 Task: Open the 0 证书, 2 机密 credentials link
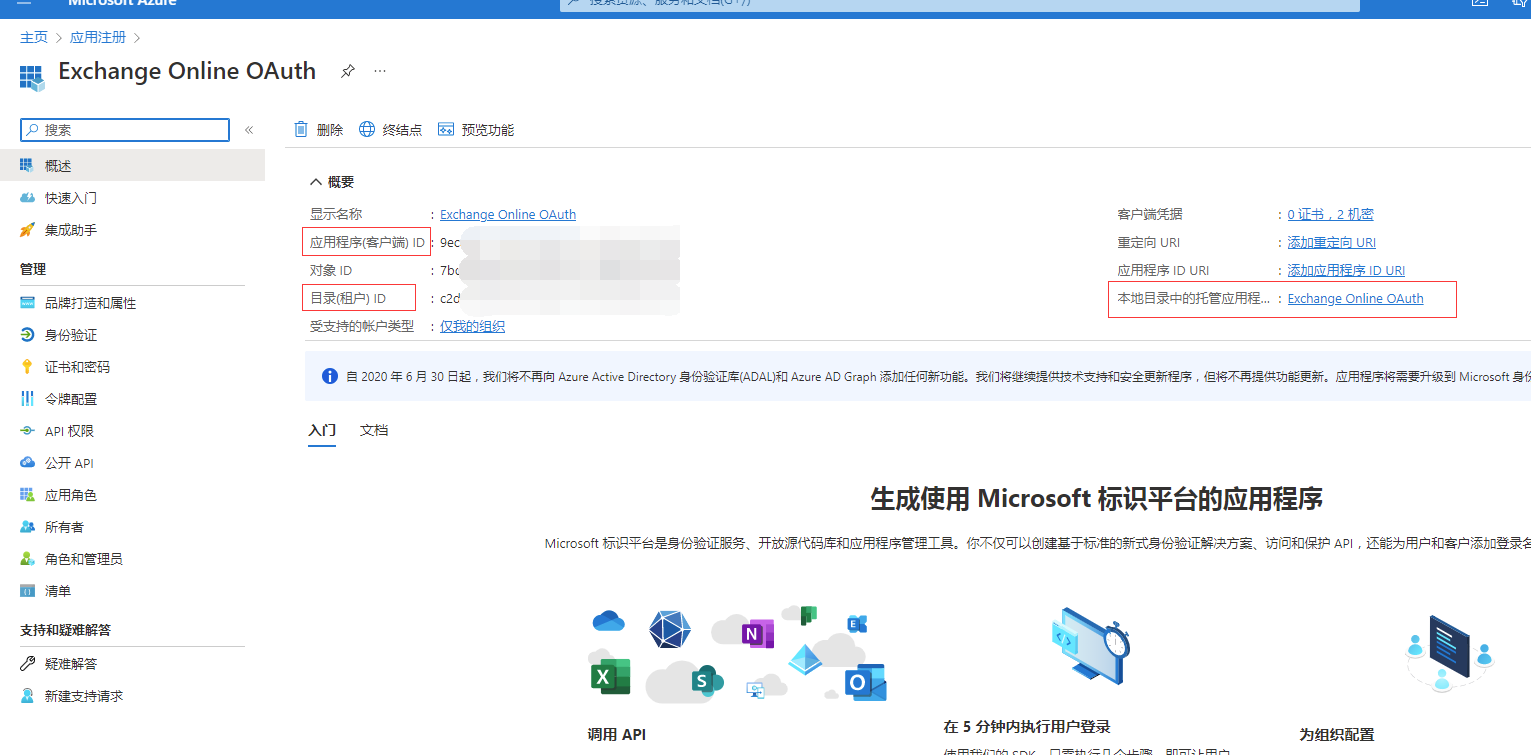(1330, 214)
